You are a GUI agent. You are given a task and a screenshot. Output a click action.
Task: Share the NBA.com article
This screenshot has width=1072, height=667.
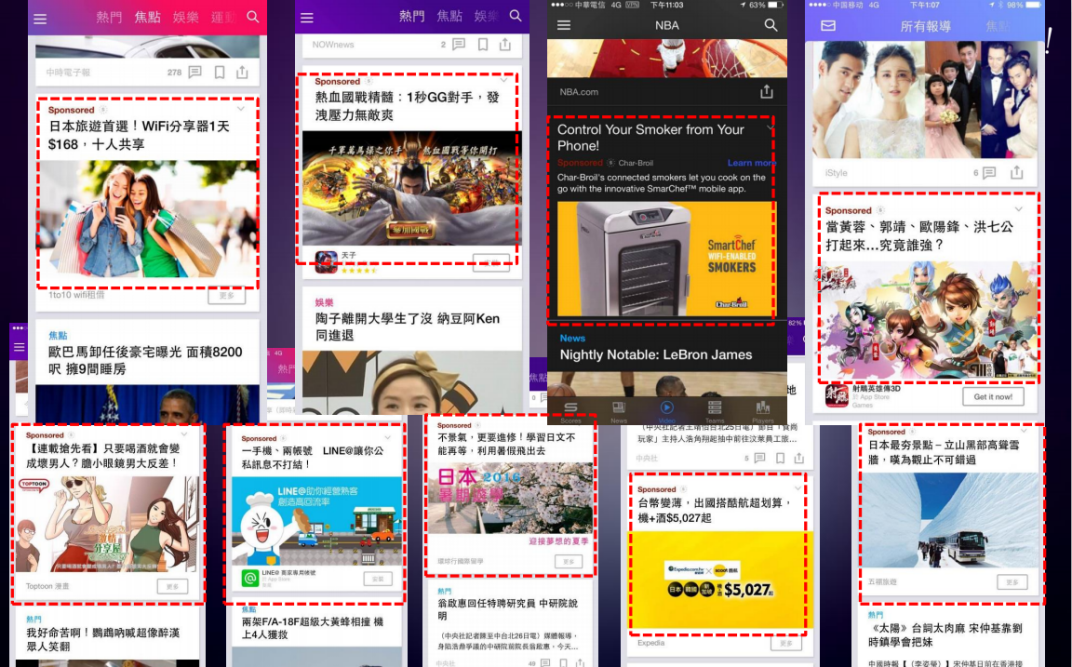[x=766, y=92]
